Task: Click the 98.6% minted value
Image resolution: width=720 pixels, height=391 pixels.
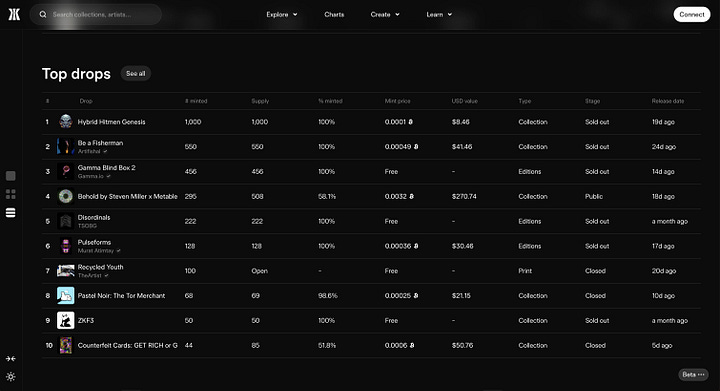Action: click(x=328, y=296)
